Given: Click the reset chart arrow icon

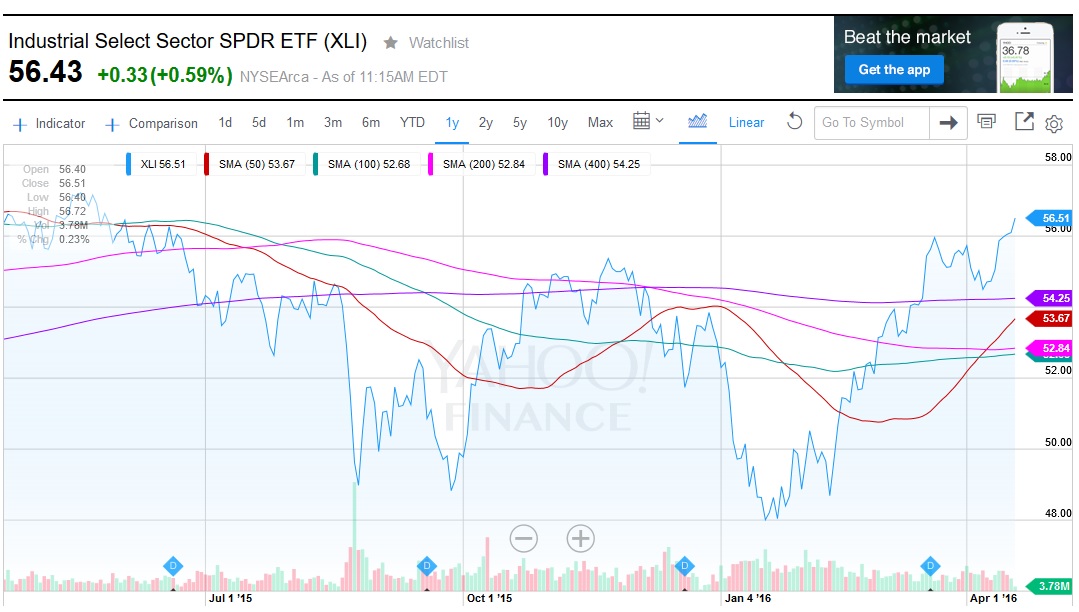Looking at the screenshot, I should pyautogui.click(x=794, y=122).
